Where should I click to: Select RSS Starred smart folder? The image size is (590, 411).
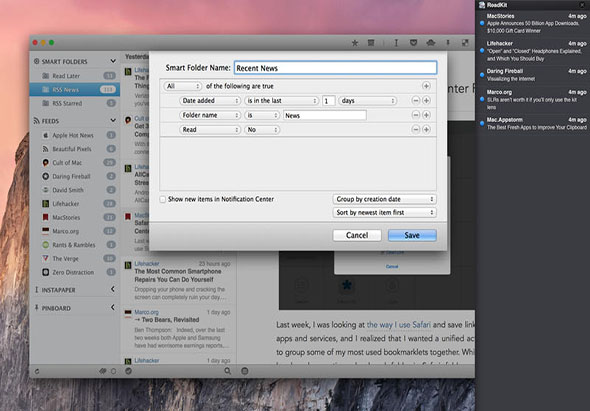coord(75,103)
